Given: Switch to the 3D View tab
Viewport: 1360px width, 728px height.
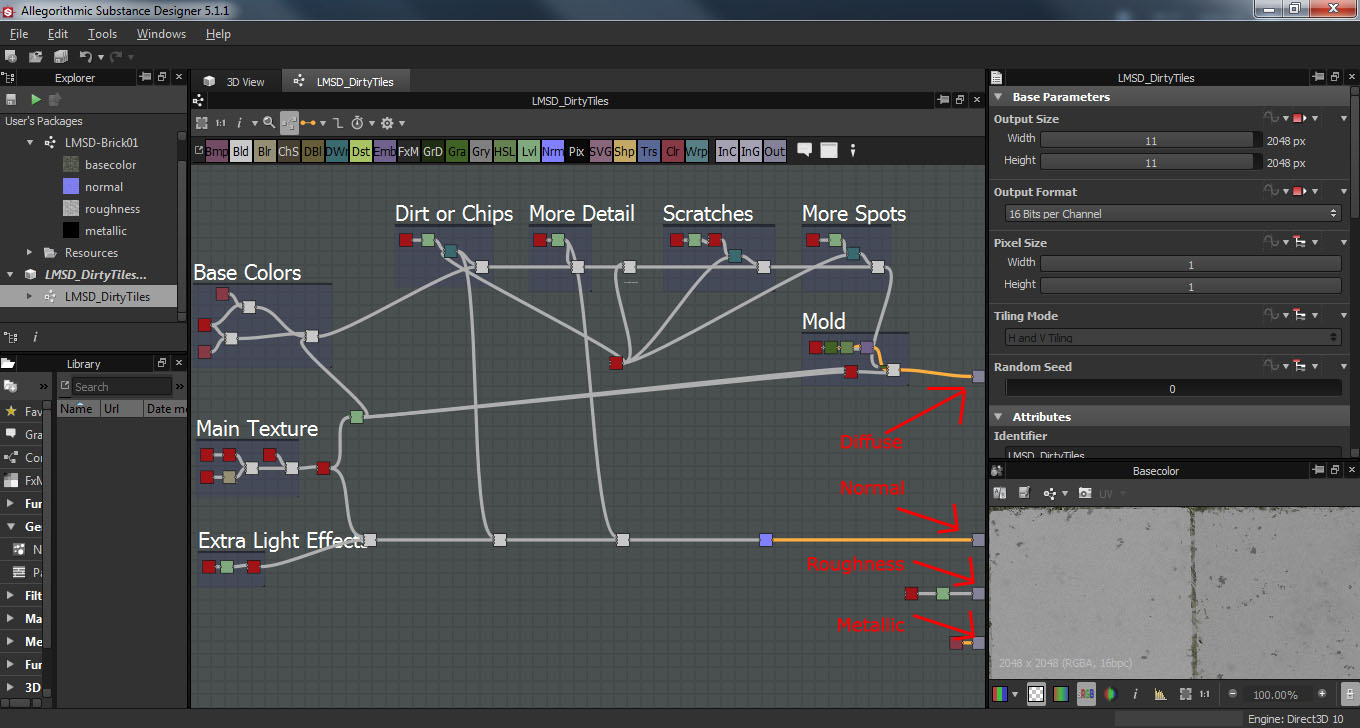Looking at the screenshot, I should 235,82.
